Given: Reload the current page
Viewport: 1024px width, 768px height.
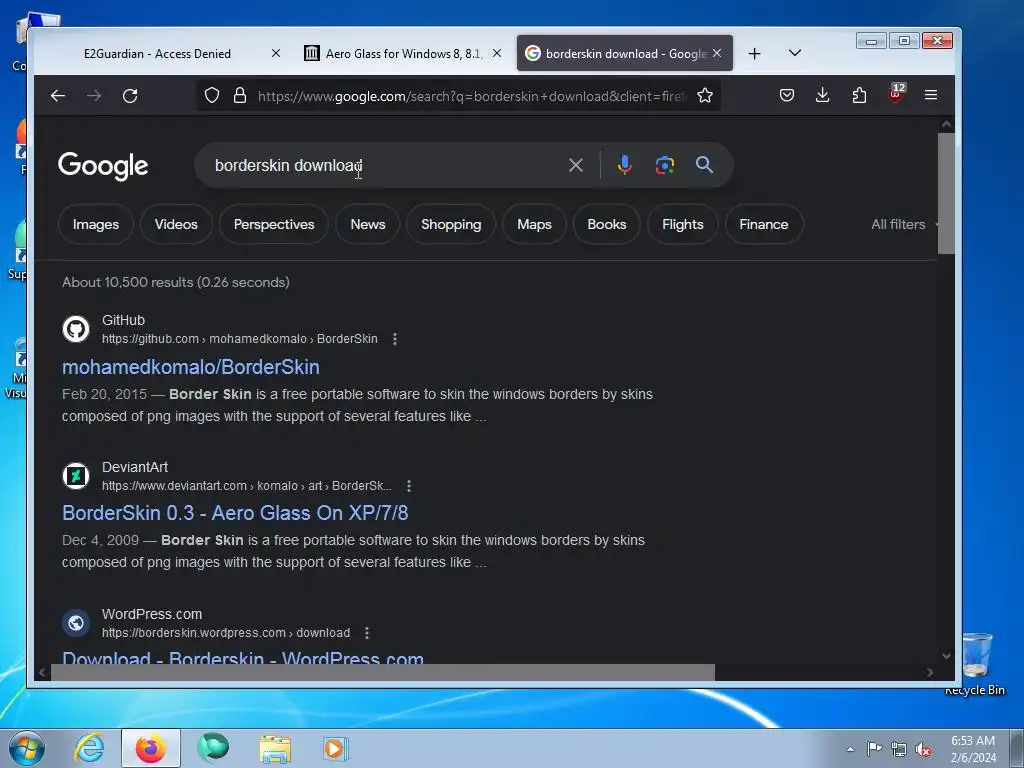Looking at the screenshot, I should click(130, 96).
